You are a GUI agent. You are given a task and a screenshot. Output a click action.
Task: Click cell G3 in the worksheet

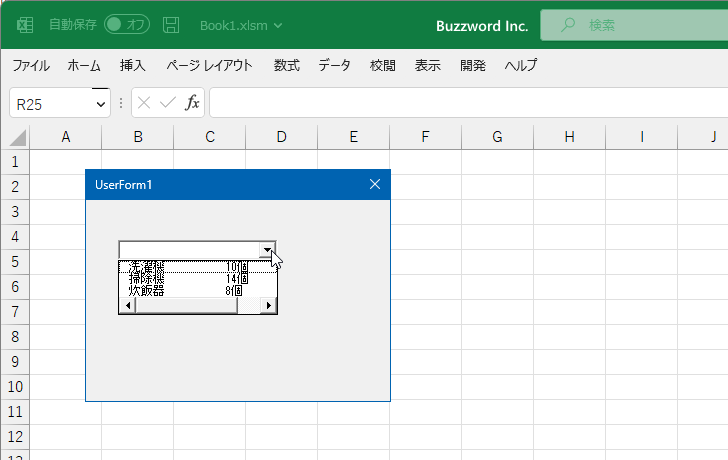(497, 212)
